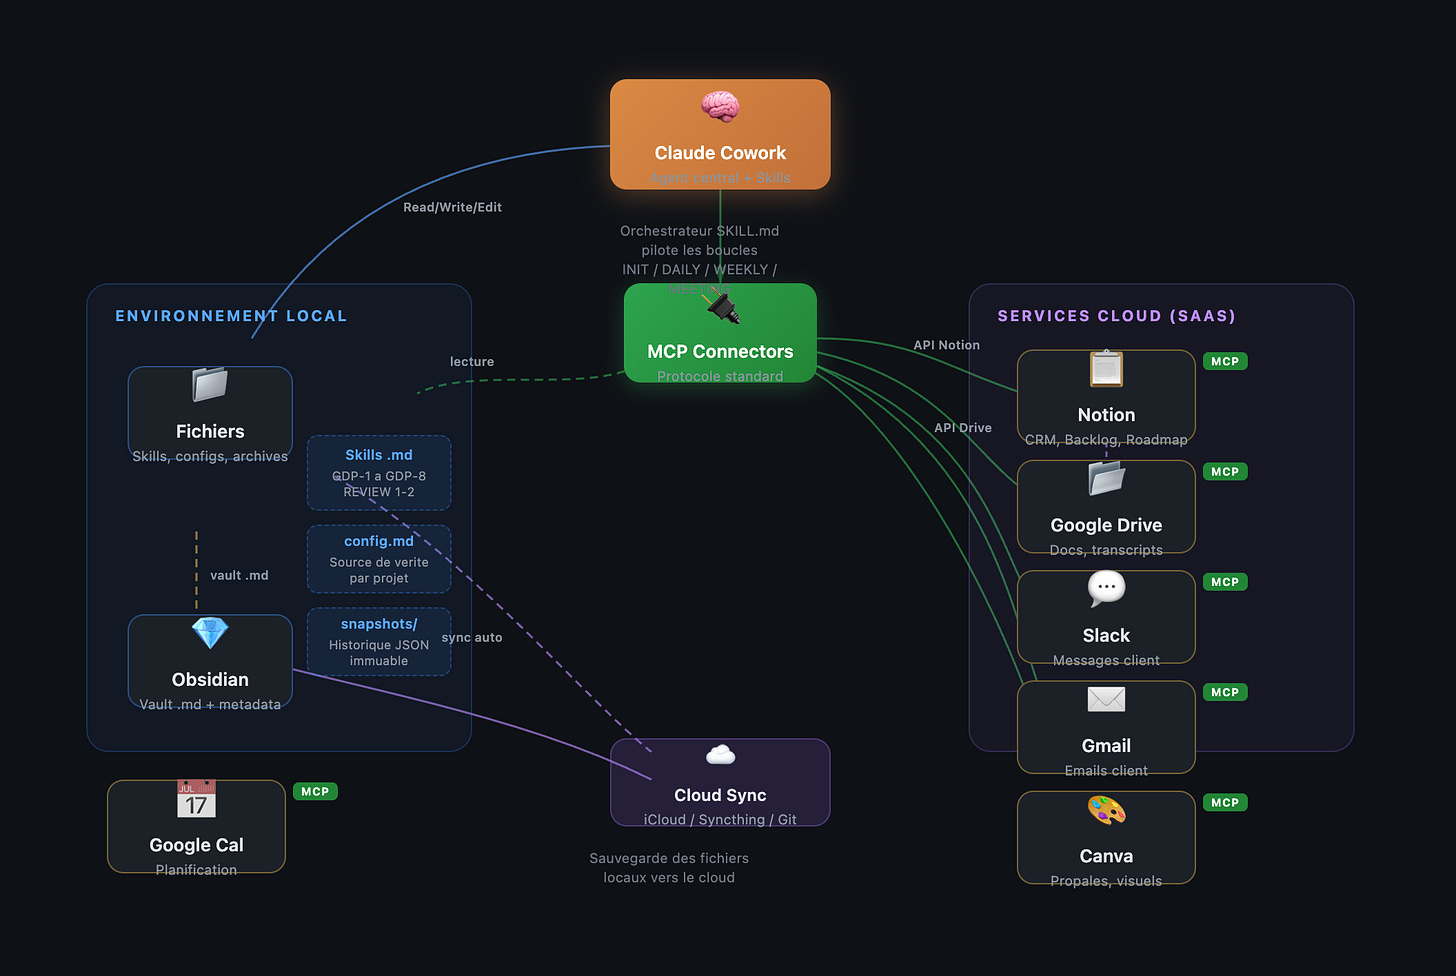Select the MCP badge next to Slack

[1225, 582]
